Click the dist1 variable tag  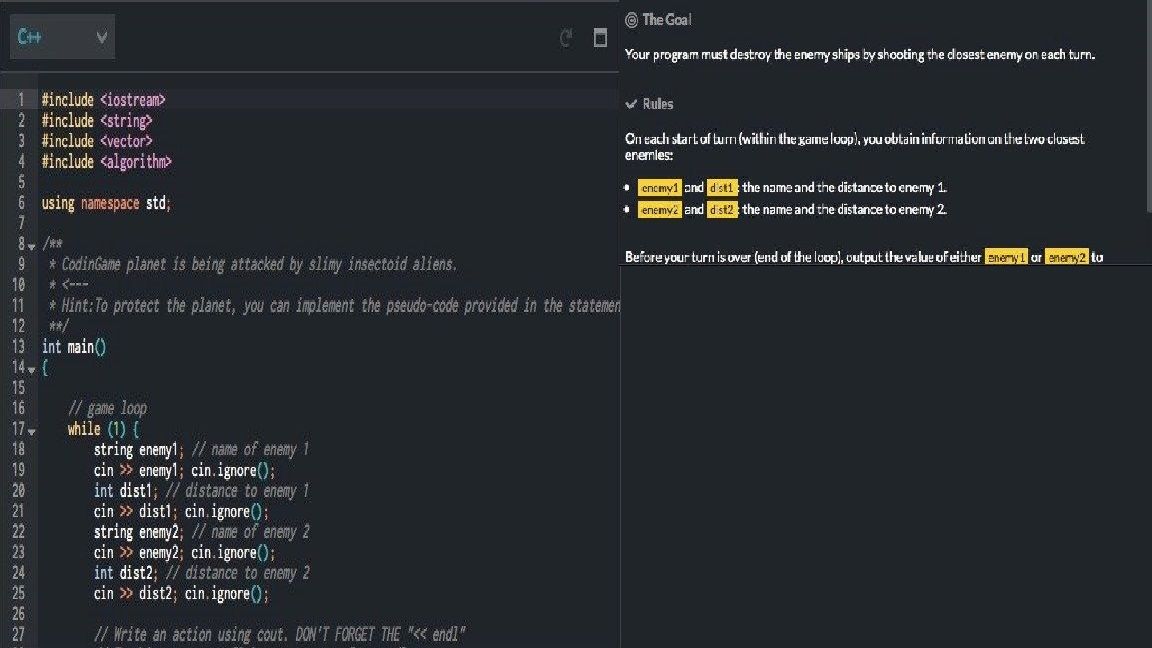[x=722, y=187]
